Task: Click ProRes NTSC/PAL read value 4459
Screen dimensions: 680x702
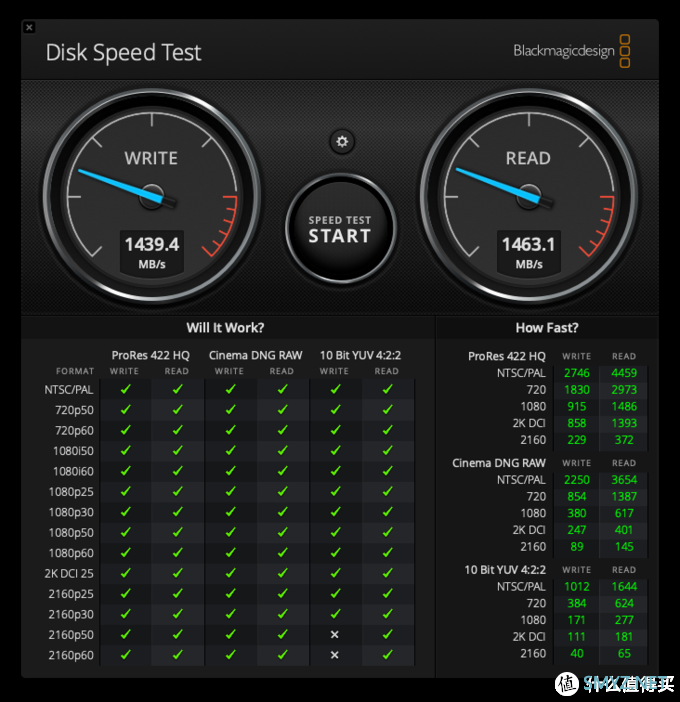Action: point(624,373)
